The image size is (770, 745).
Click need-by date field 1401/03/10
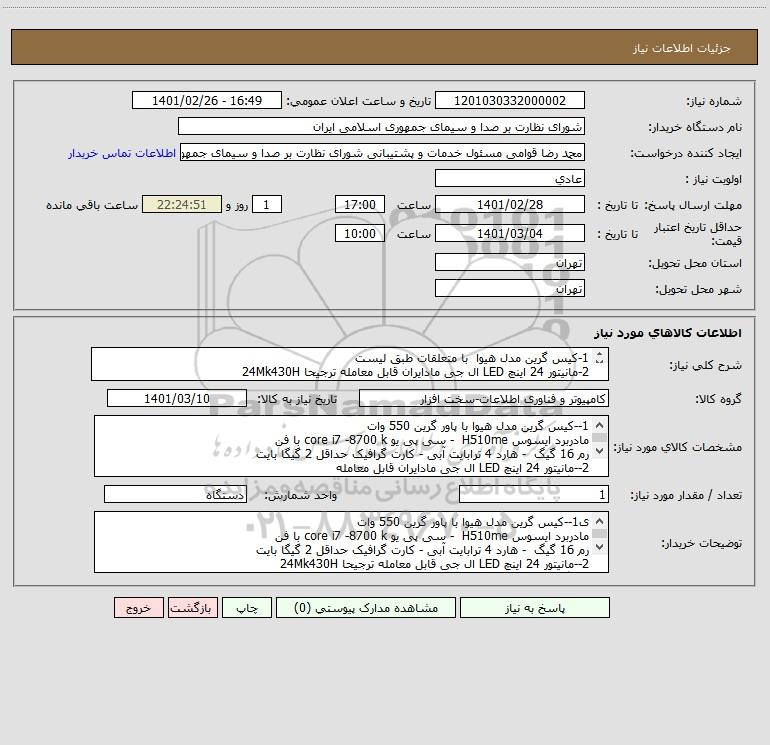(x=177, y=398)
